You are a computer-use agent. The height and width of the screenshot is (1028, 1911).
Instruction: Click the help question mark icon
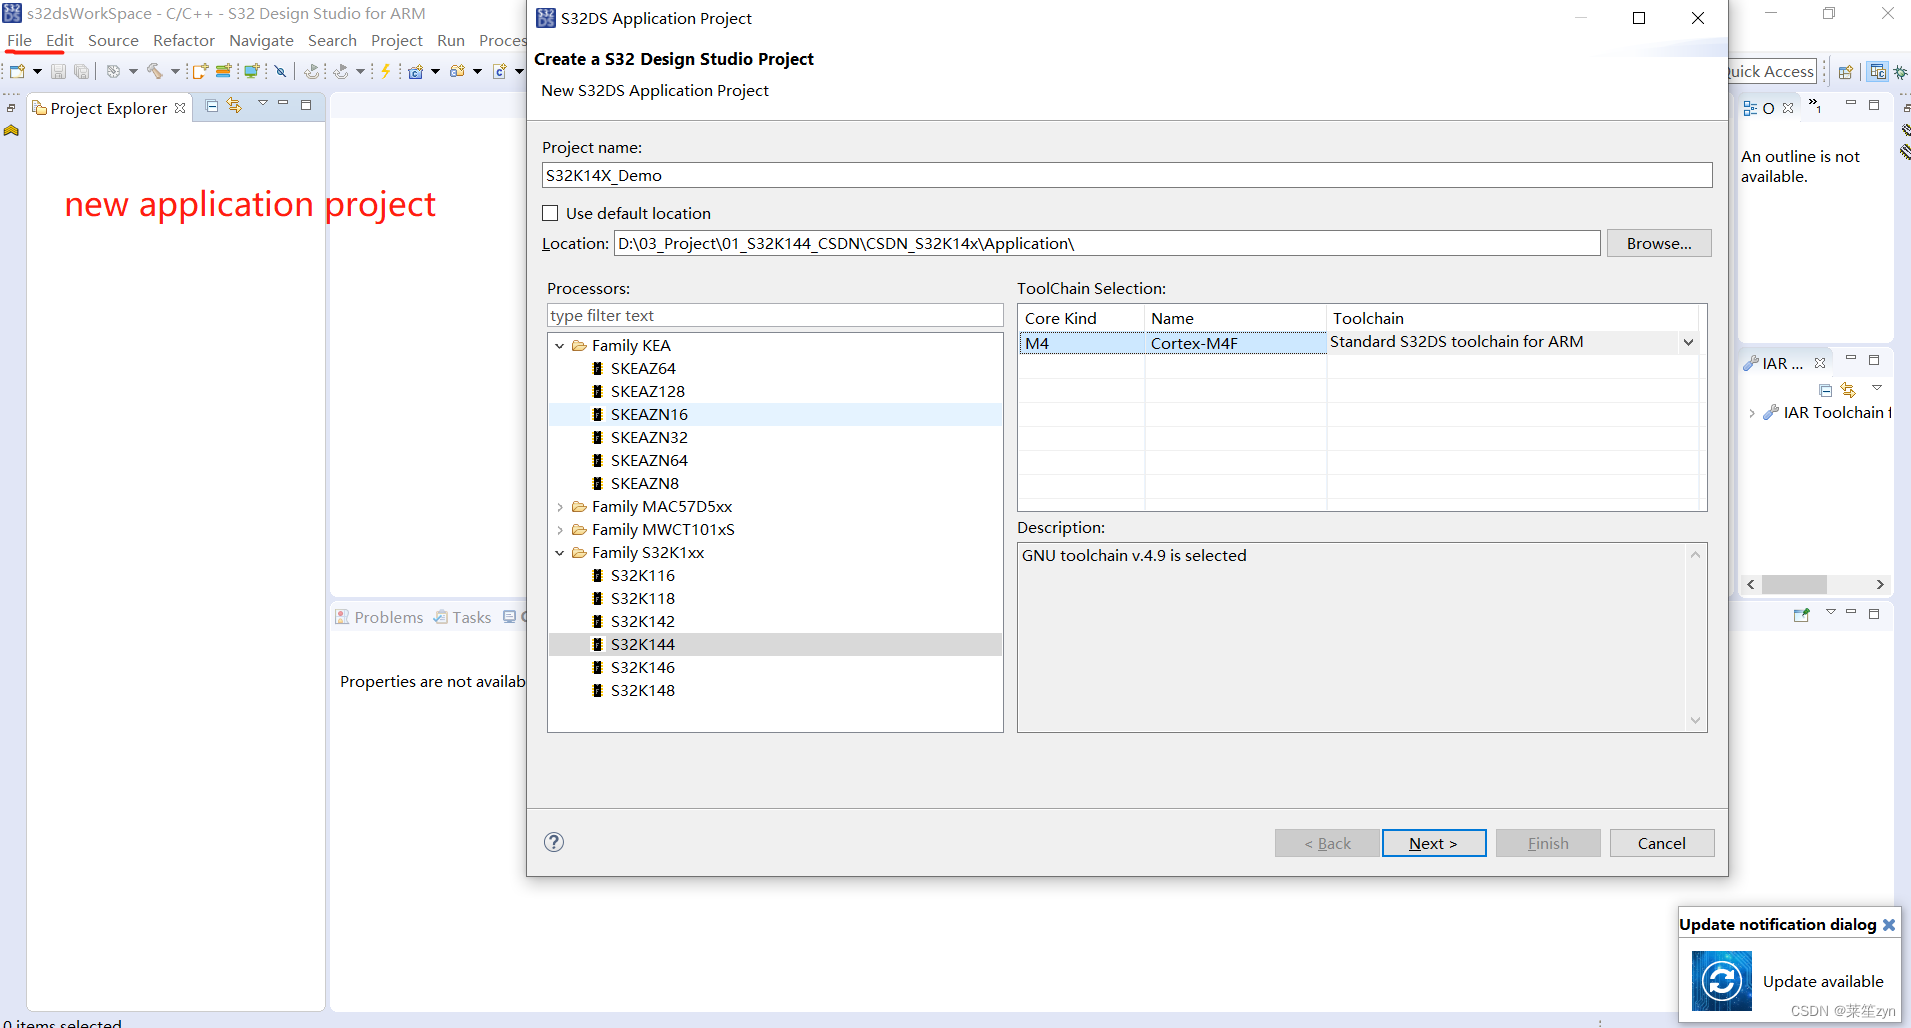(x=554, y=842)
